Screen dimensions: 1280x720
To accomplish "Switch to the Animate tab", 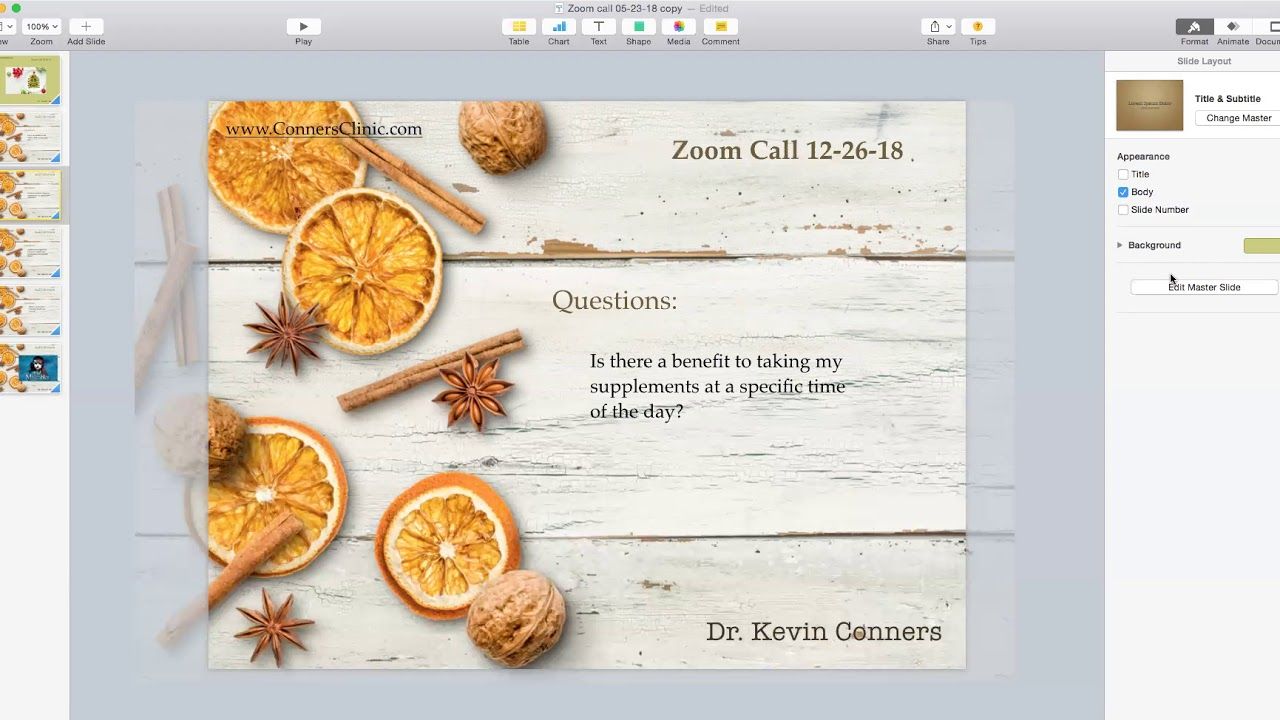I will 1232,27.
